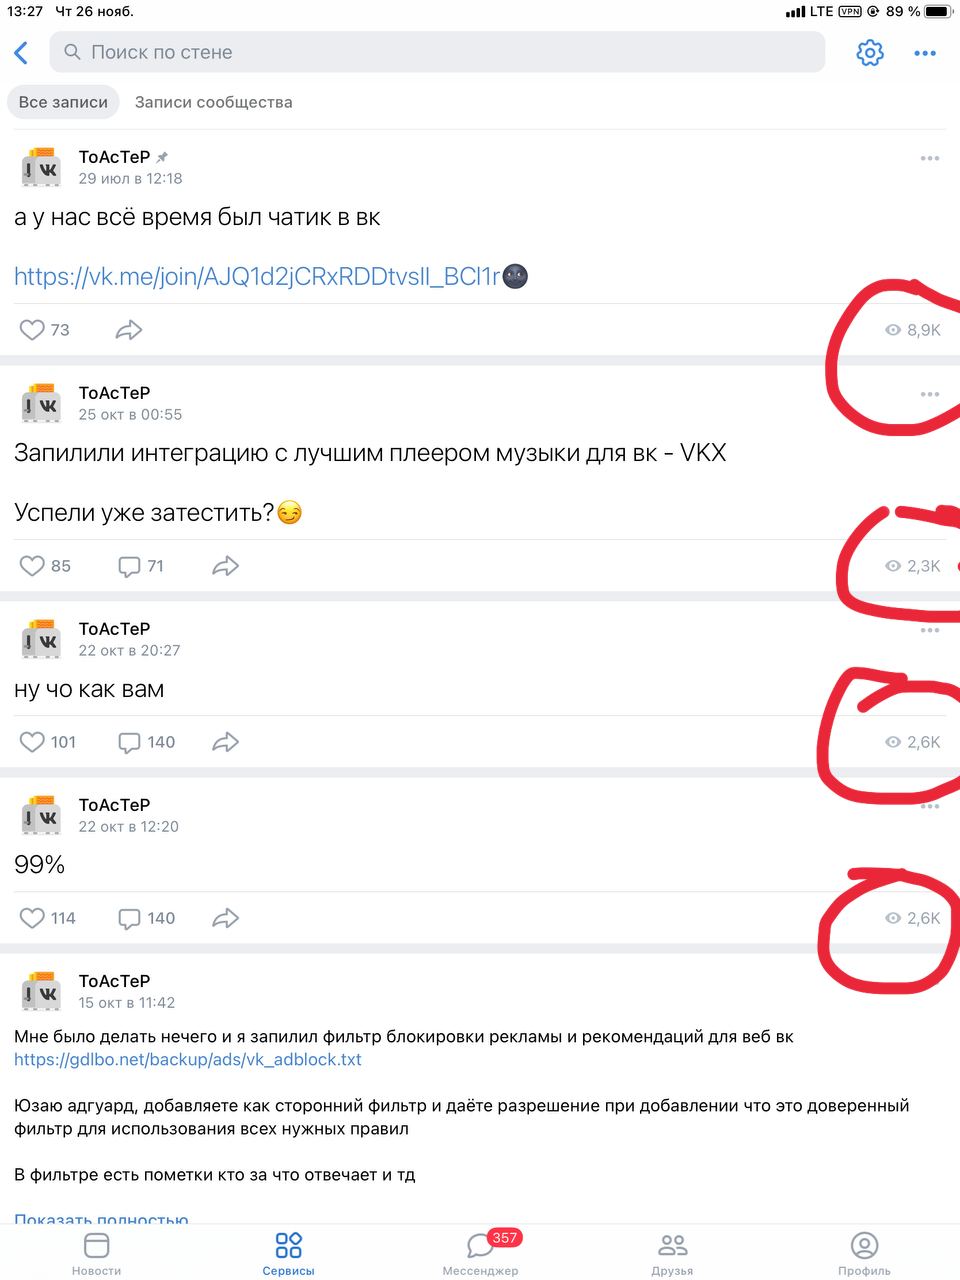The width and height of the screenshot is (960, 1280).
Task: Select the Все записи tab
Action: pos(63,102)
